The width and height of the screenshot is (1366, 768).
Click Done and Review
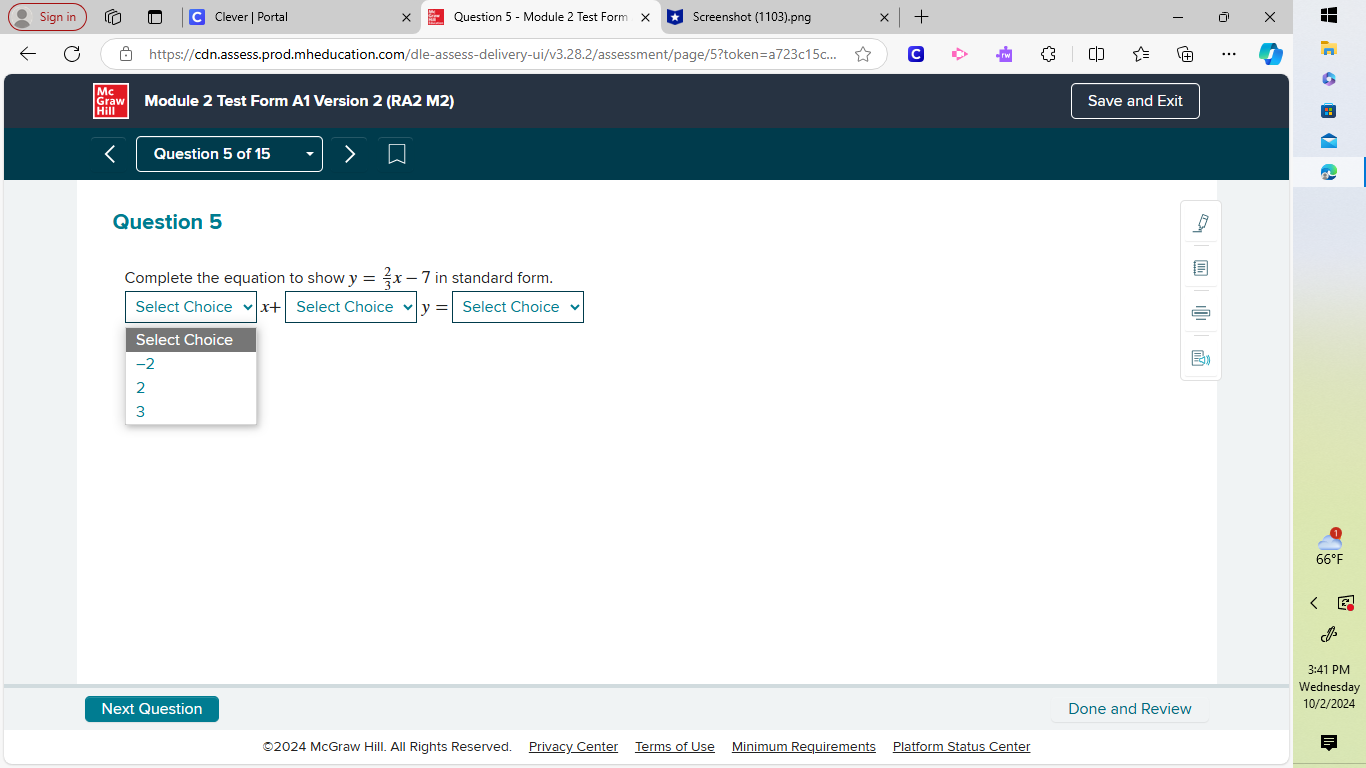click(1130, 709)
